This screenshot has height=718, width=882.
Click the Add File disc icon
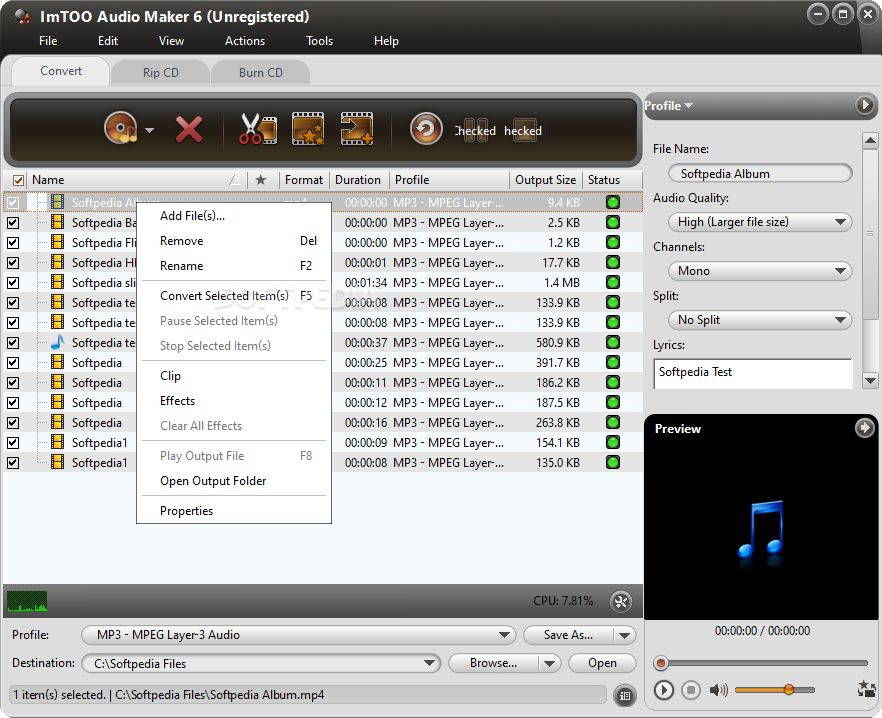pos(120,128)
